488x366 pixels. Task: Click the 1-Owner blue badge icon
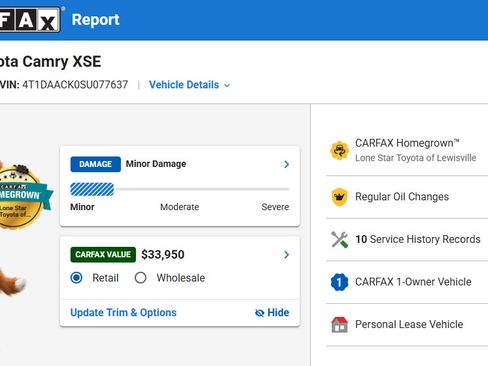click(x=339, y=282)
